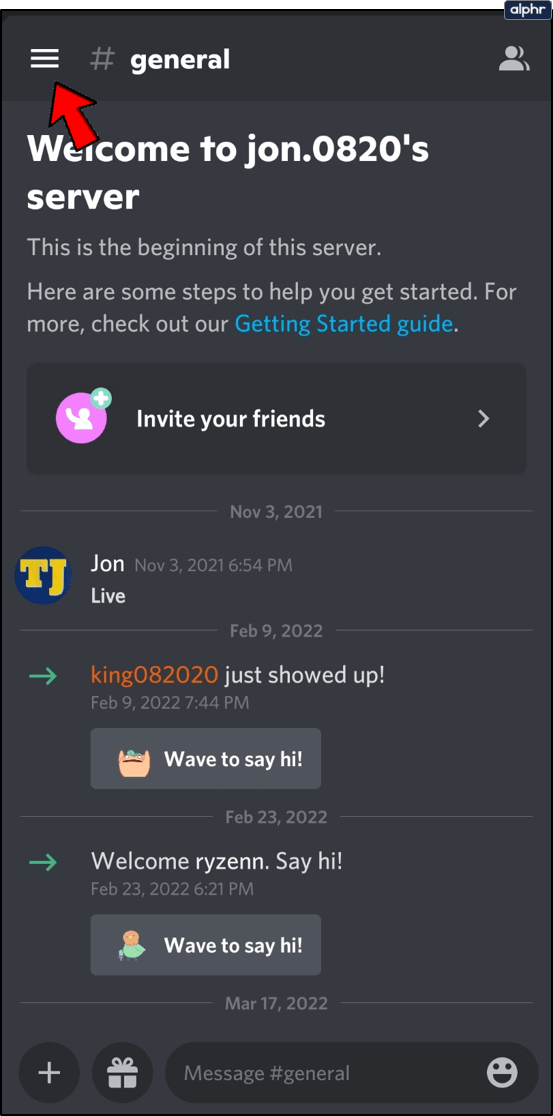Open the gift Nitro icon

(122, 1073)
